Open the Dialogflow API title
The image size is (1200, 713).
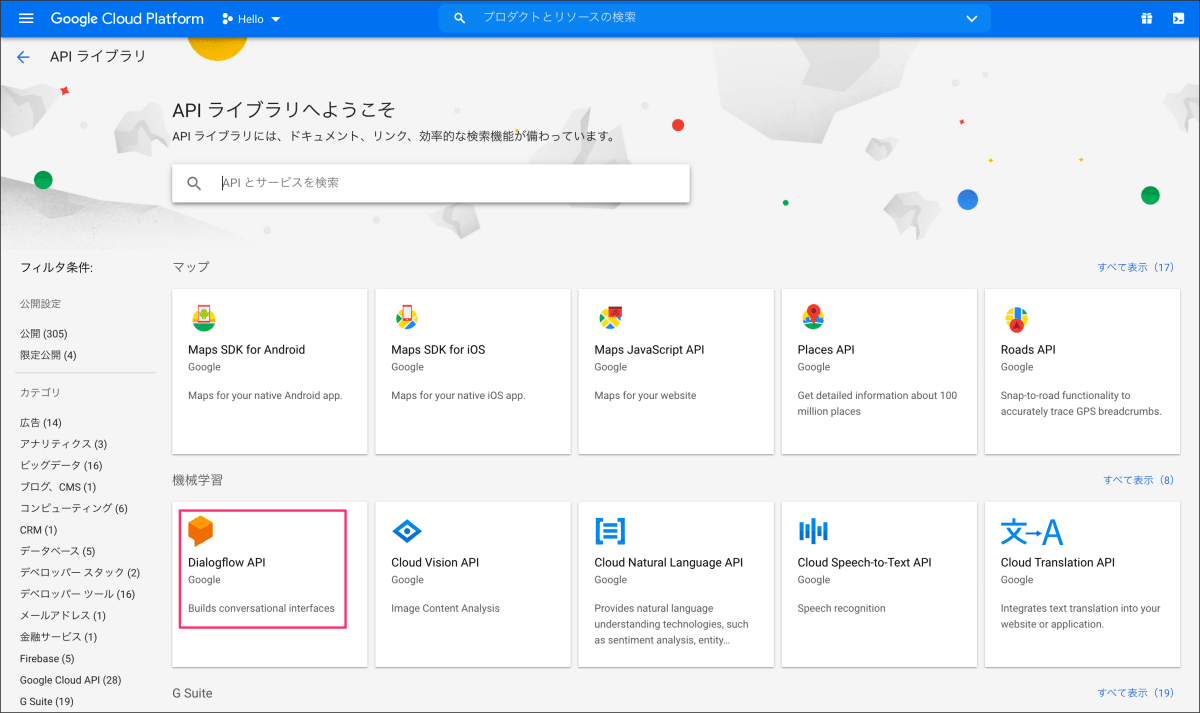click(227, 563)
